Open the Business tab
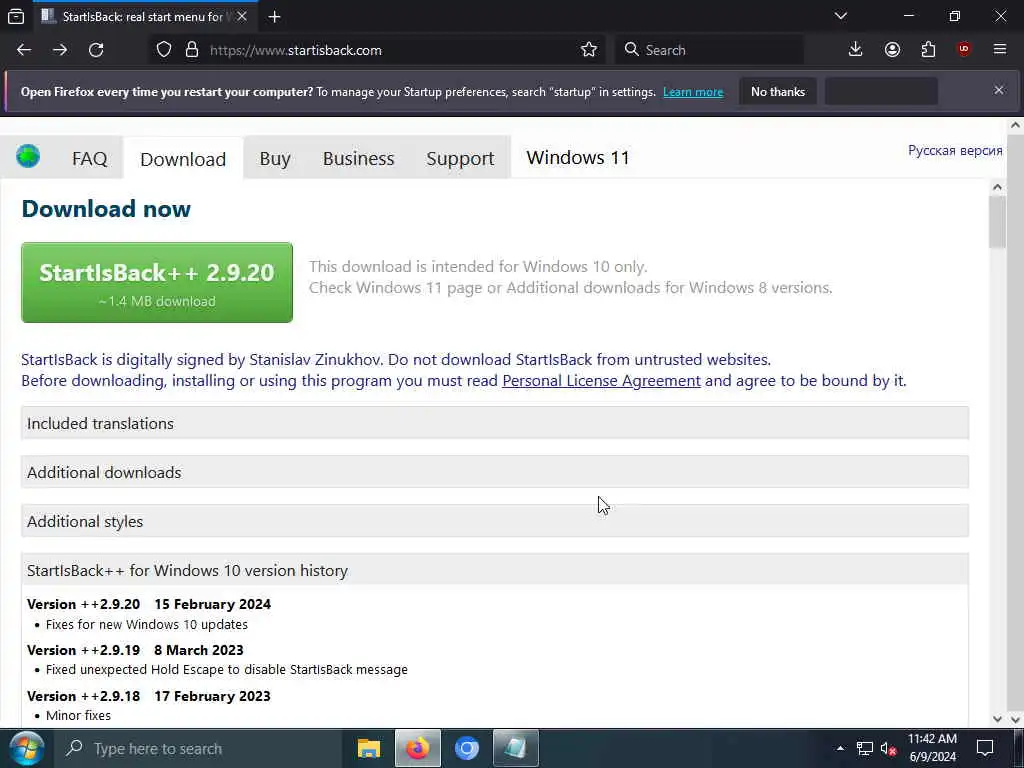The image size is (1024, 768). 359,159
